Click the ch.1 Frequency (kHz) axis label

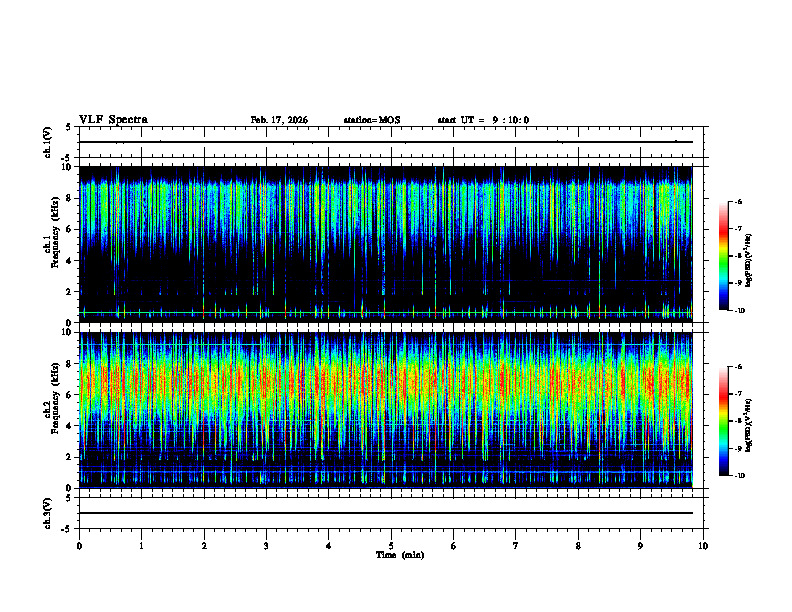pos(52,232)
